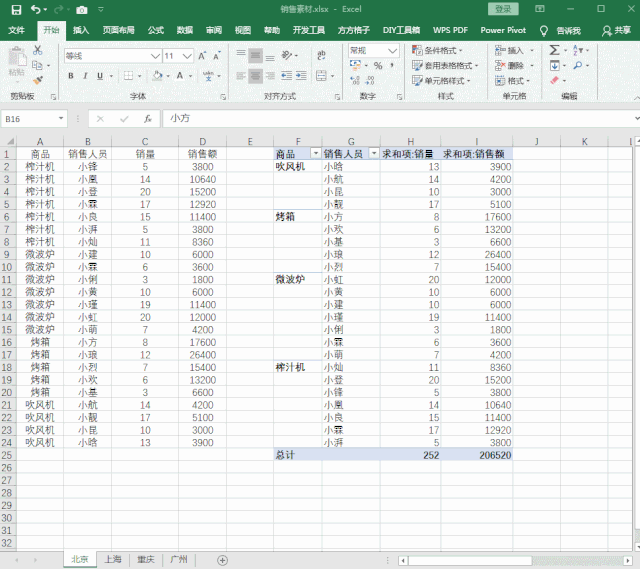
Task: Toggle middle vertical alignment
Action: click(256, 55)
